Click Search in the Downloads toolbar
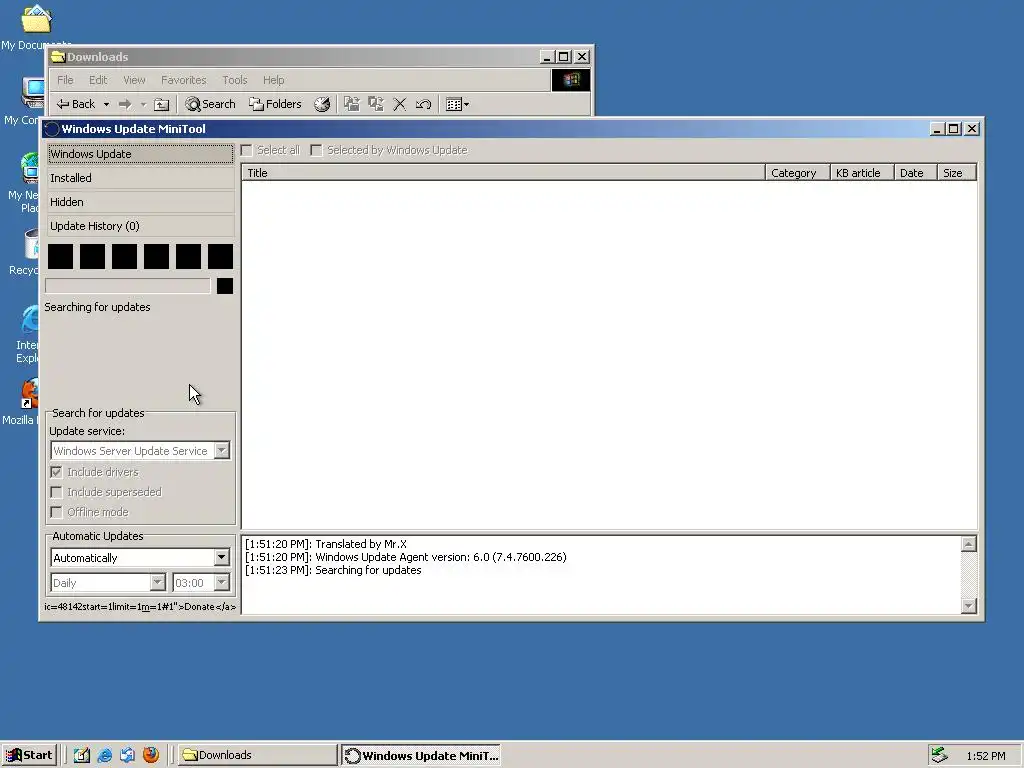 (210, 104)
